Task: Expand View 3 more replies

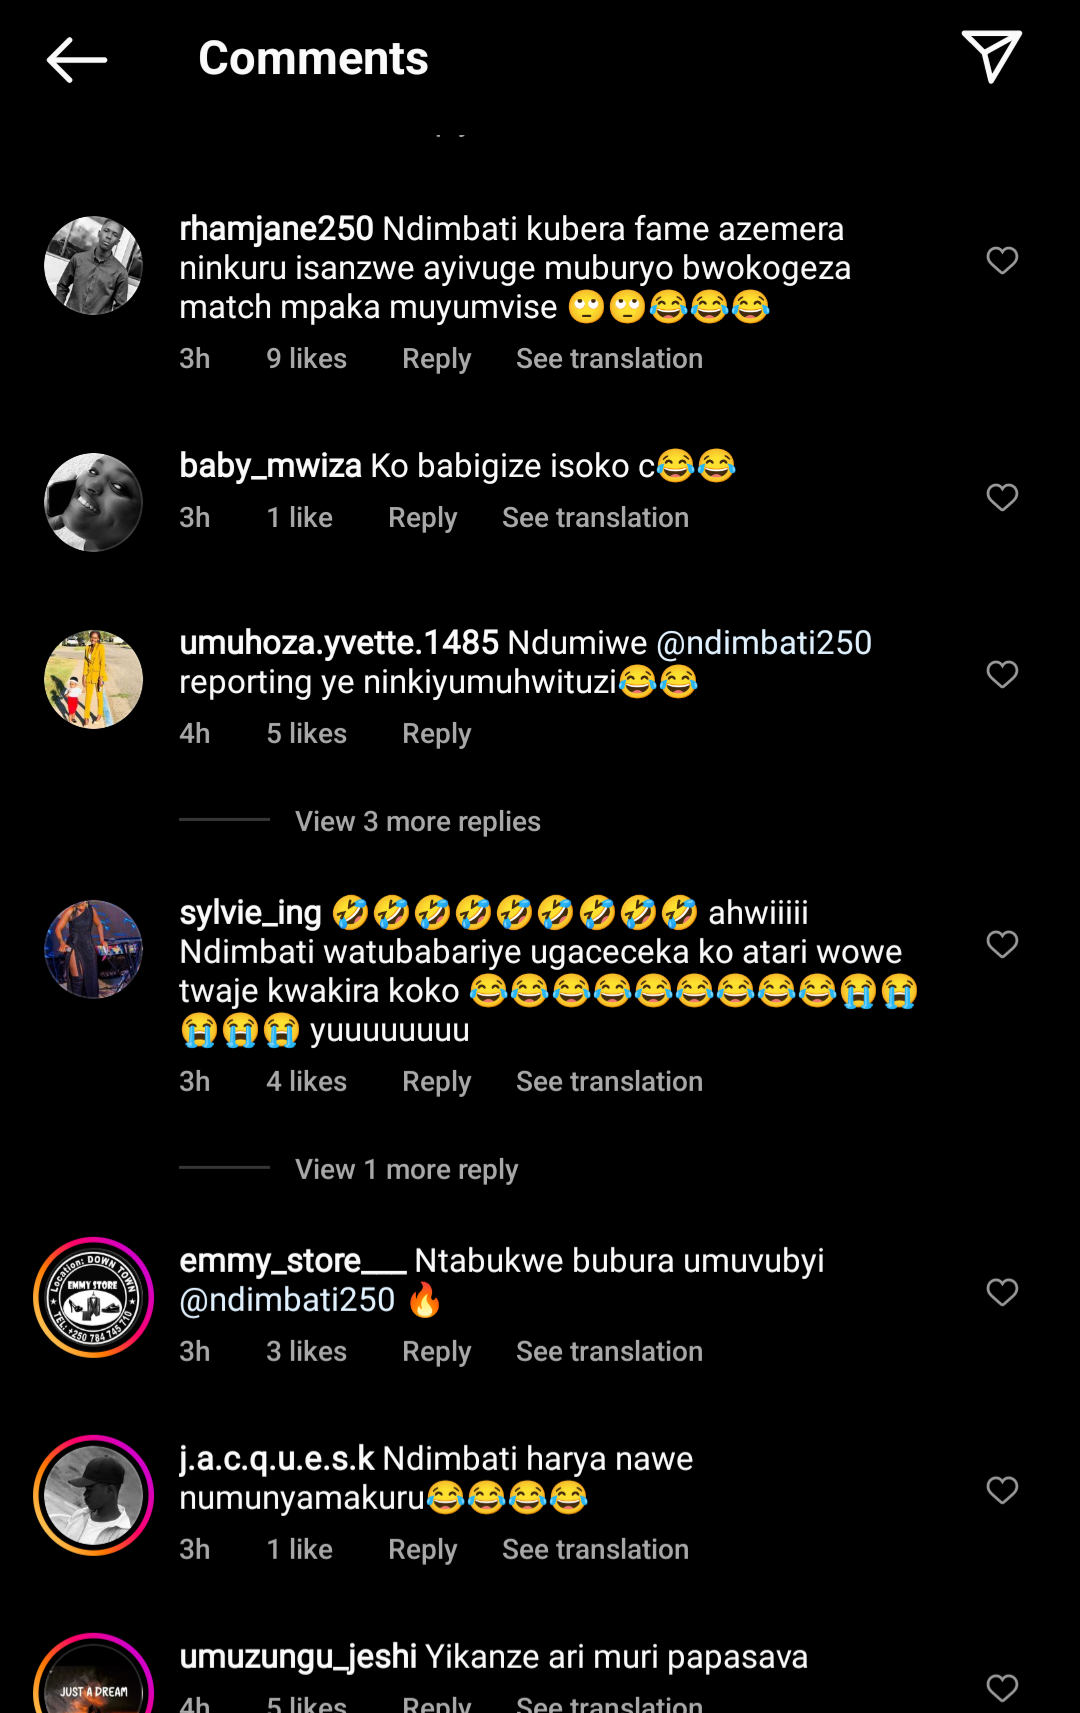Action: pos(417,822)
